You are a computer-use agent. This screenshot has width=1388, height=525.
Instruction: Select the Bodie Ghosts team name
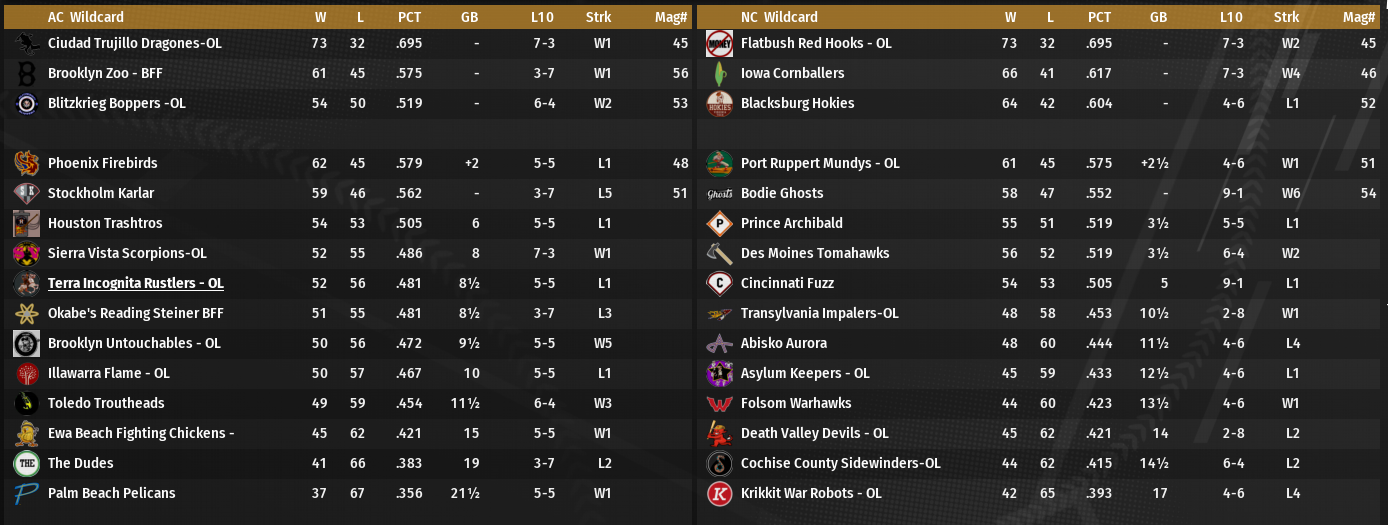pyautogui.click(x=782, y=193)
